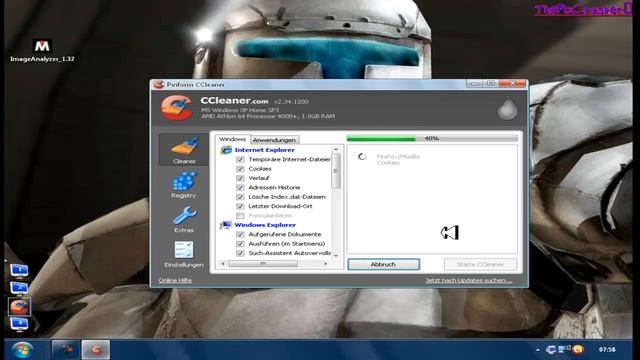Click scroll-up arrow of option list

(x=336, y=149)
